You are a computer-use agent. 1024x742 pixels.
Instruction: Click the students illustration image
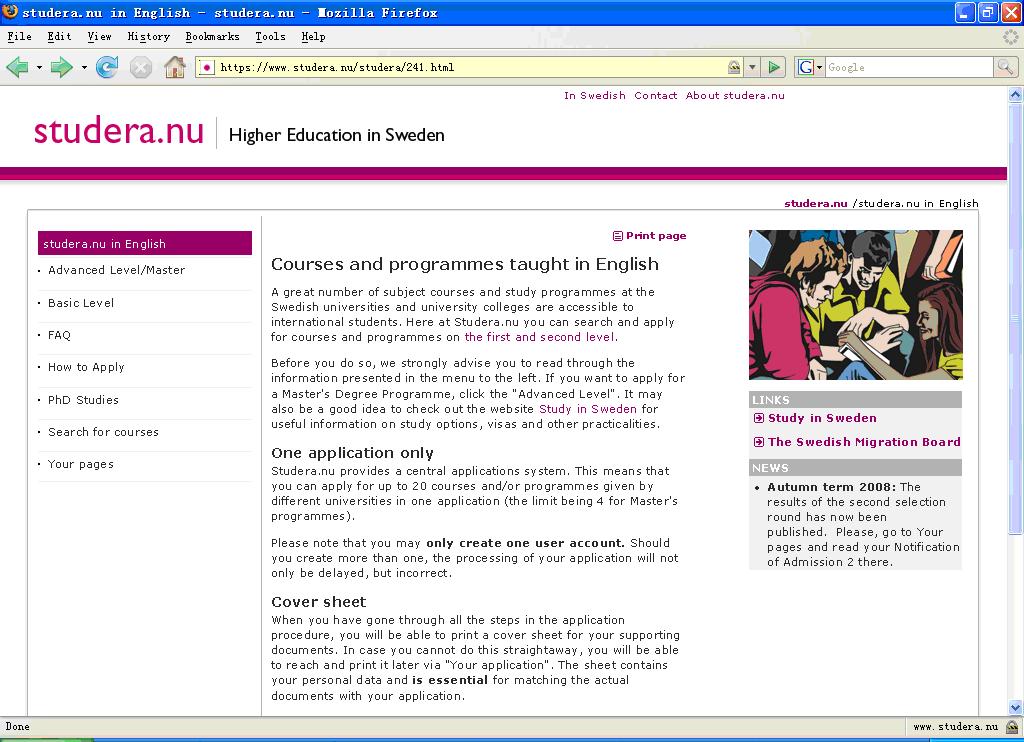point(856,304)
